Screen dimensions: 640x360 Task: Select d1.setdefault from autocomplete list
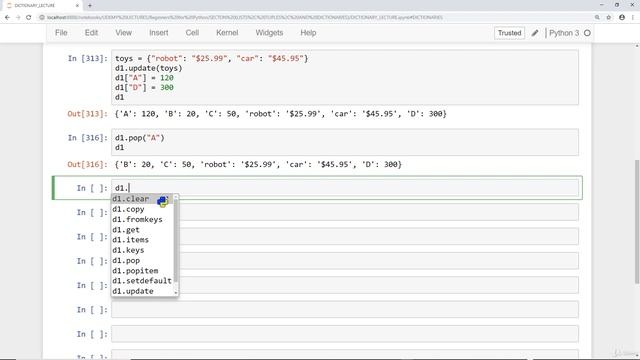142,280
